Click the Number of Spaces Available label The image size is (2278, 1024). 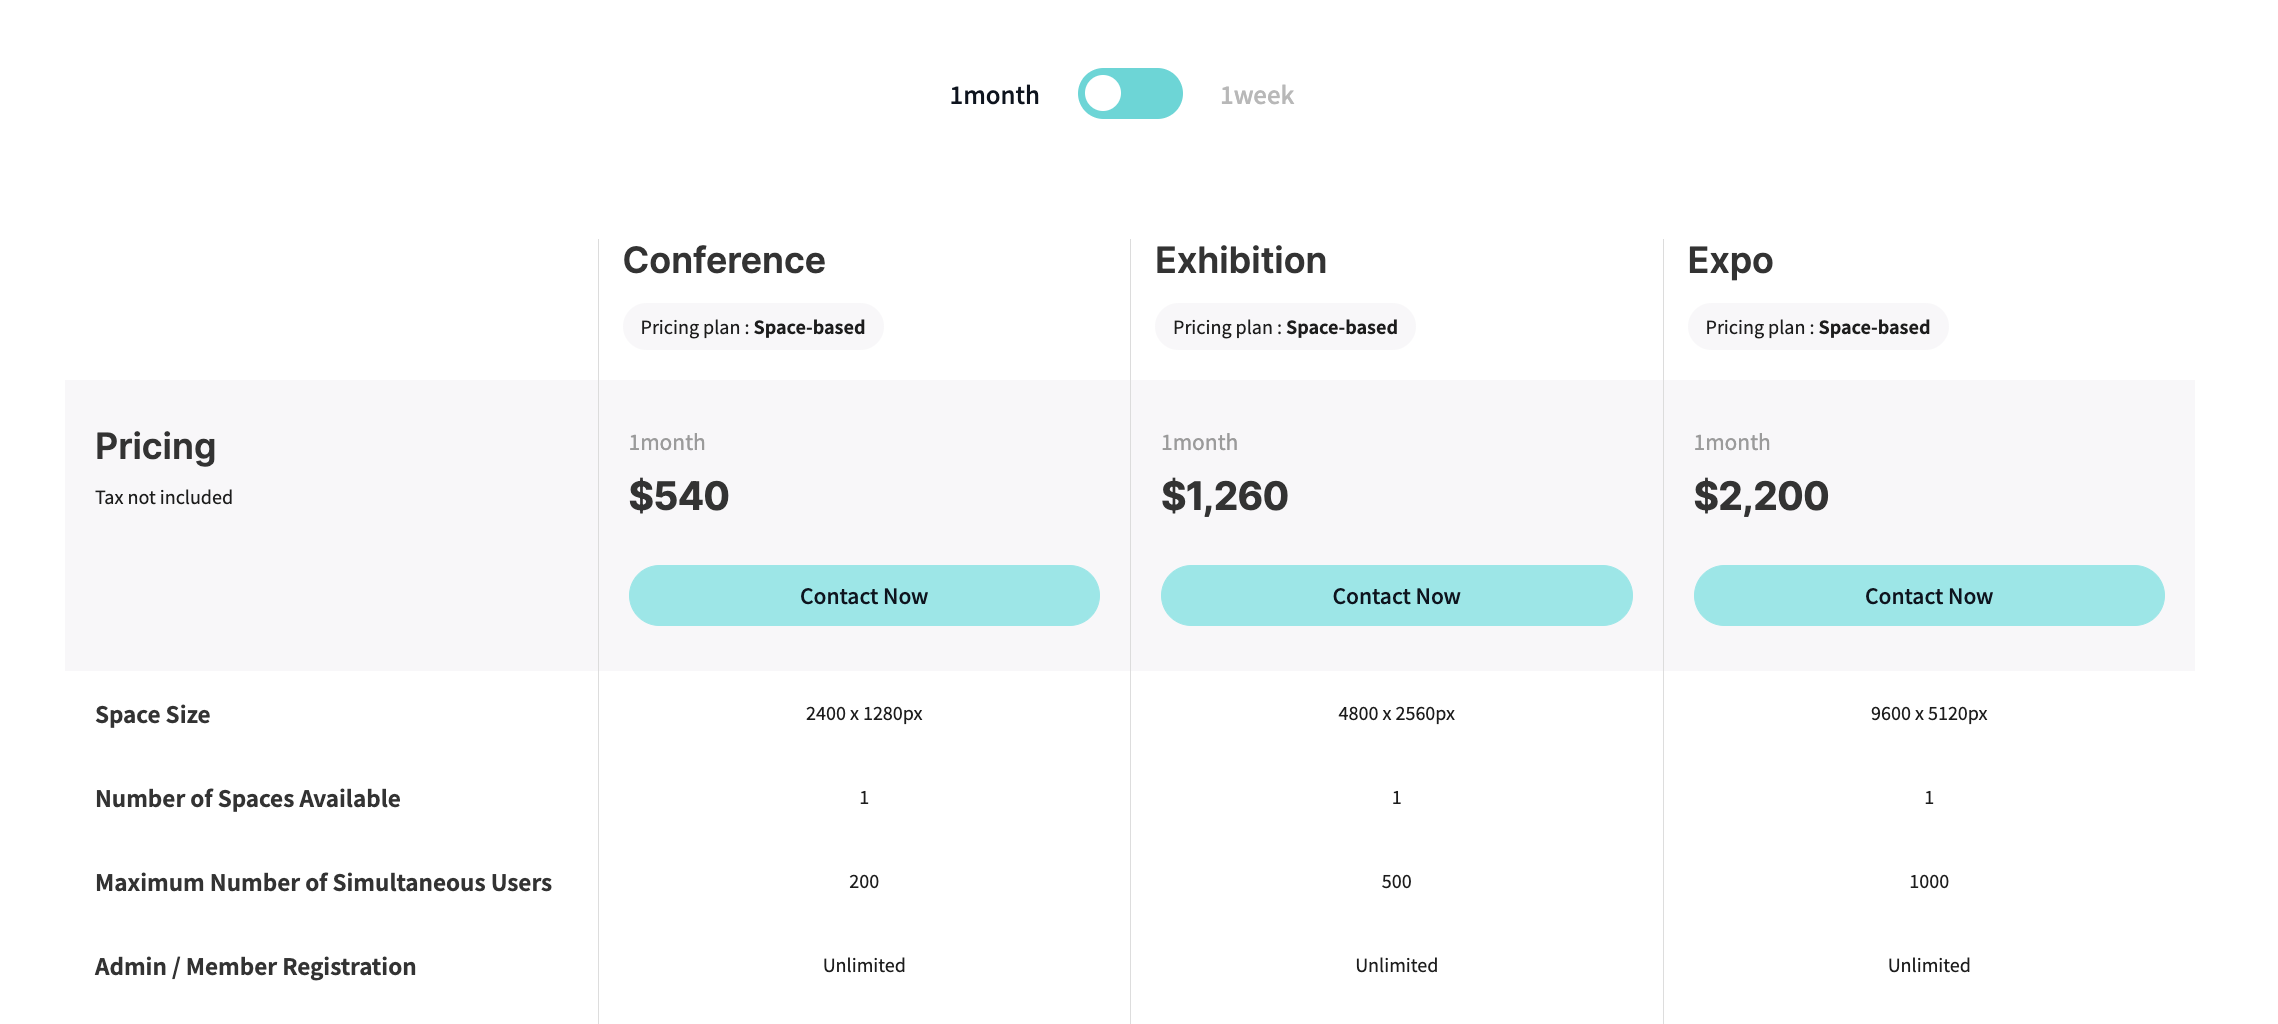248,798
